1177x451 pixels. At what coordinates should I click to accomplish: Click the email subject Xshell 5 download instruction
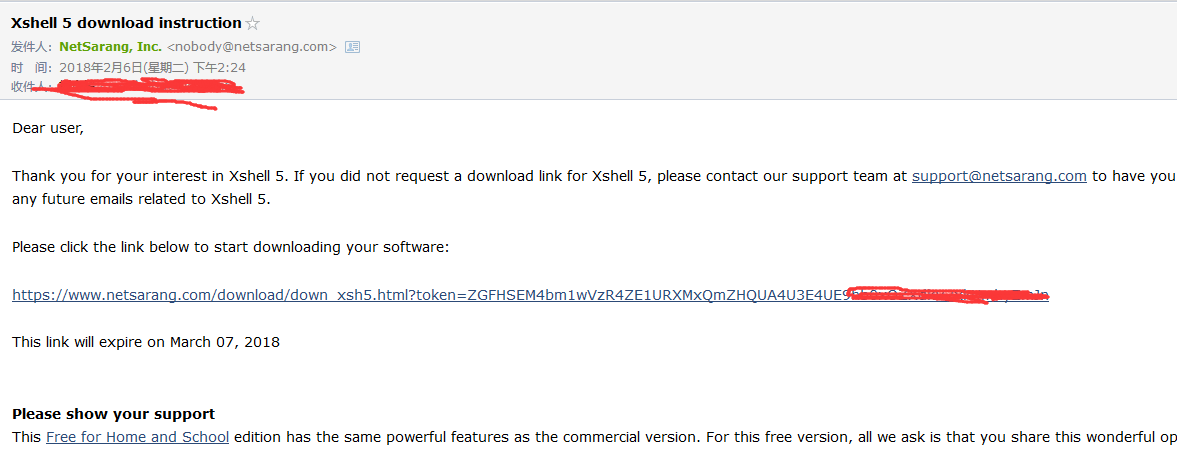(x=126, y=23)
